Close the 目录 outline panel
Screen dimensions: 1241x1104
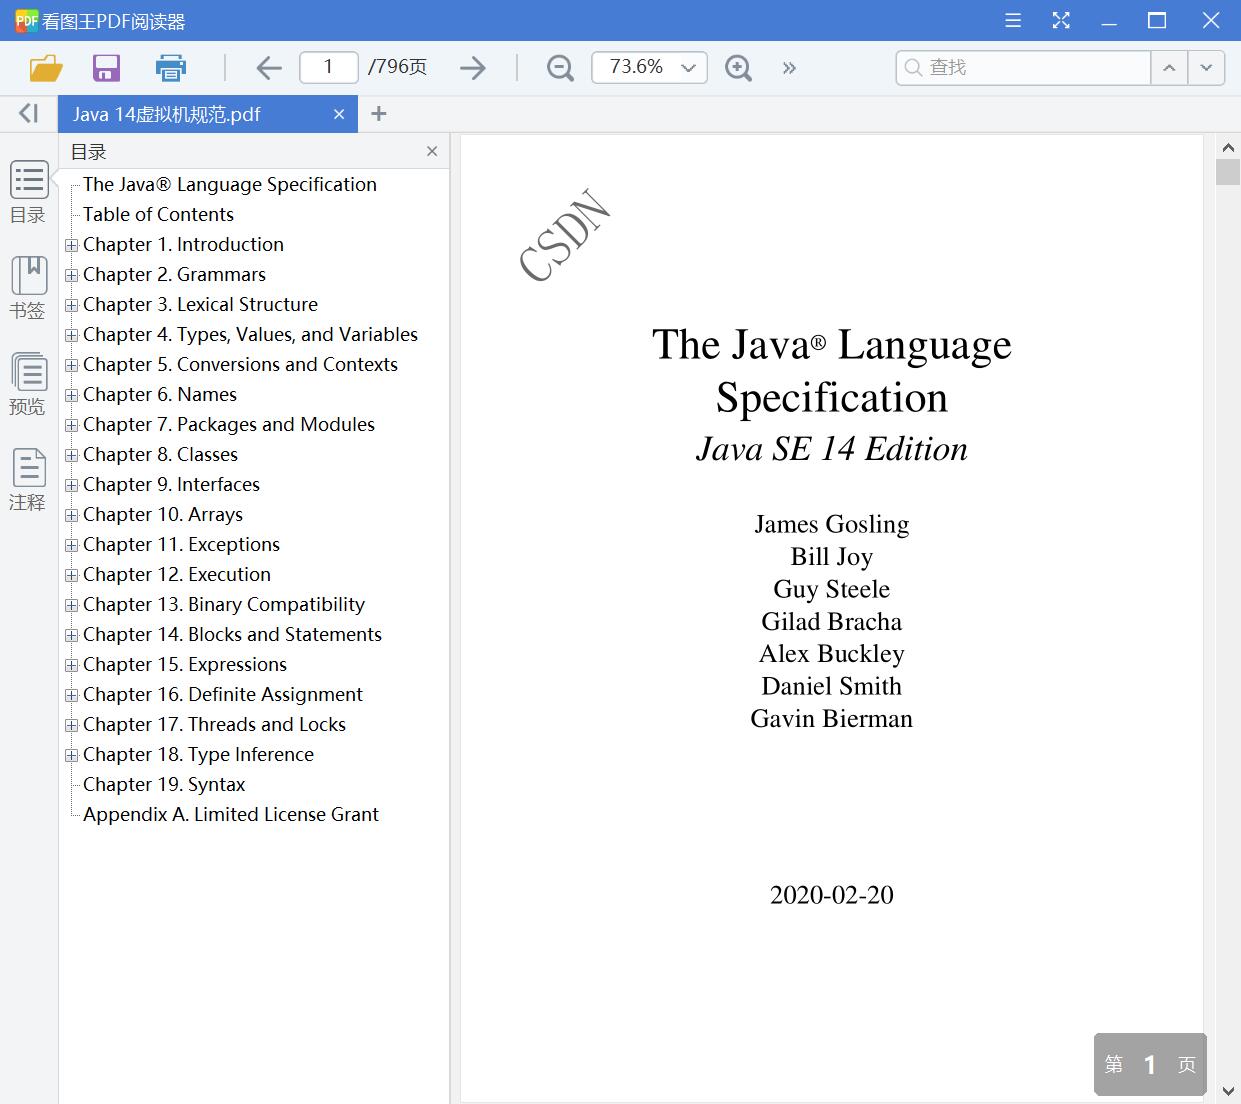point(432,151)
